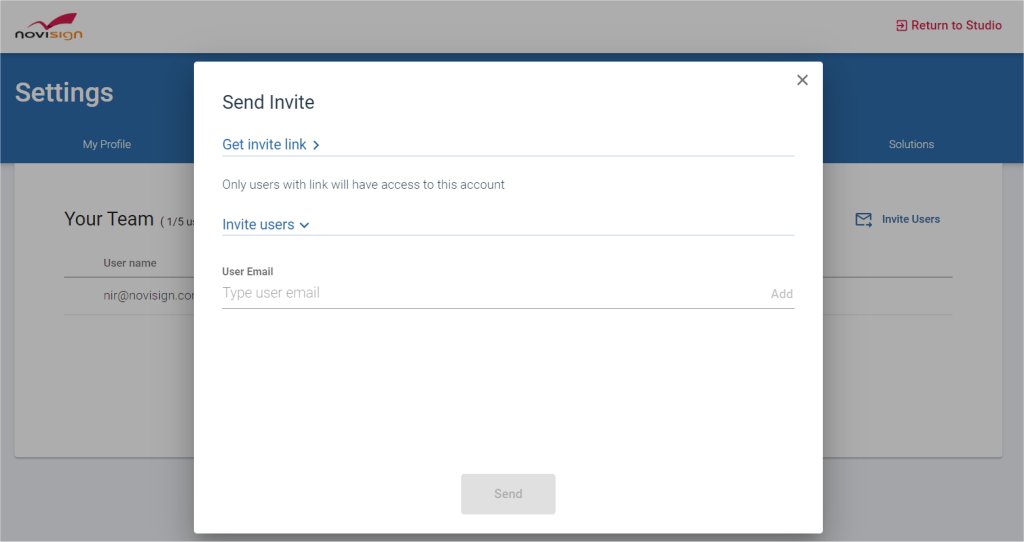Screen dimensions: 1024x542
Task: Collapse the Invite users section
Action: [x=265, y=224]
